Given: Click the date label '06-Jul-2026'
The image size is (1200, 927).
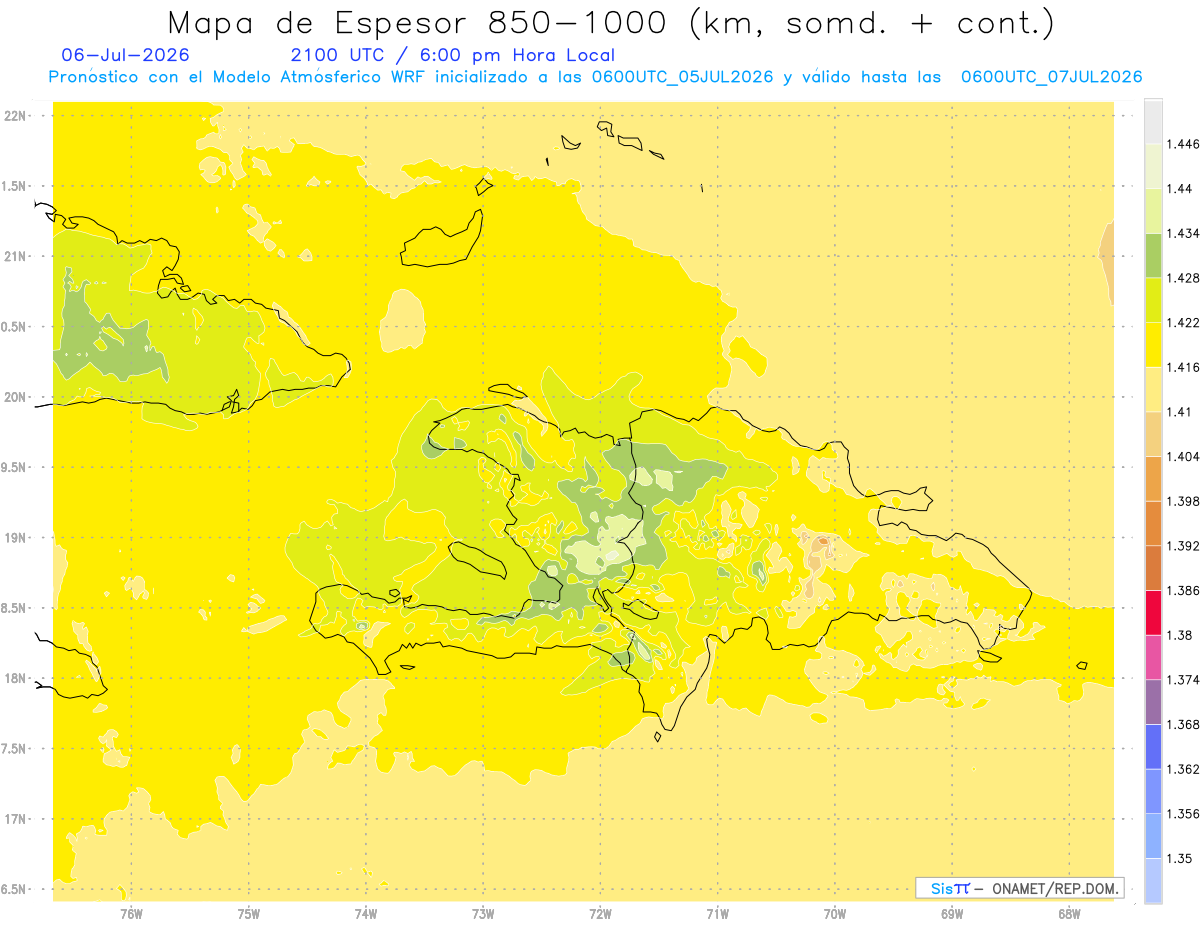Looking at the screenshot, I should [x=125, y=55].
